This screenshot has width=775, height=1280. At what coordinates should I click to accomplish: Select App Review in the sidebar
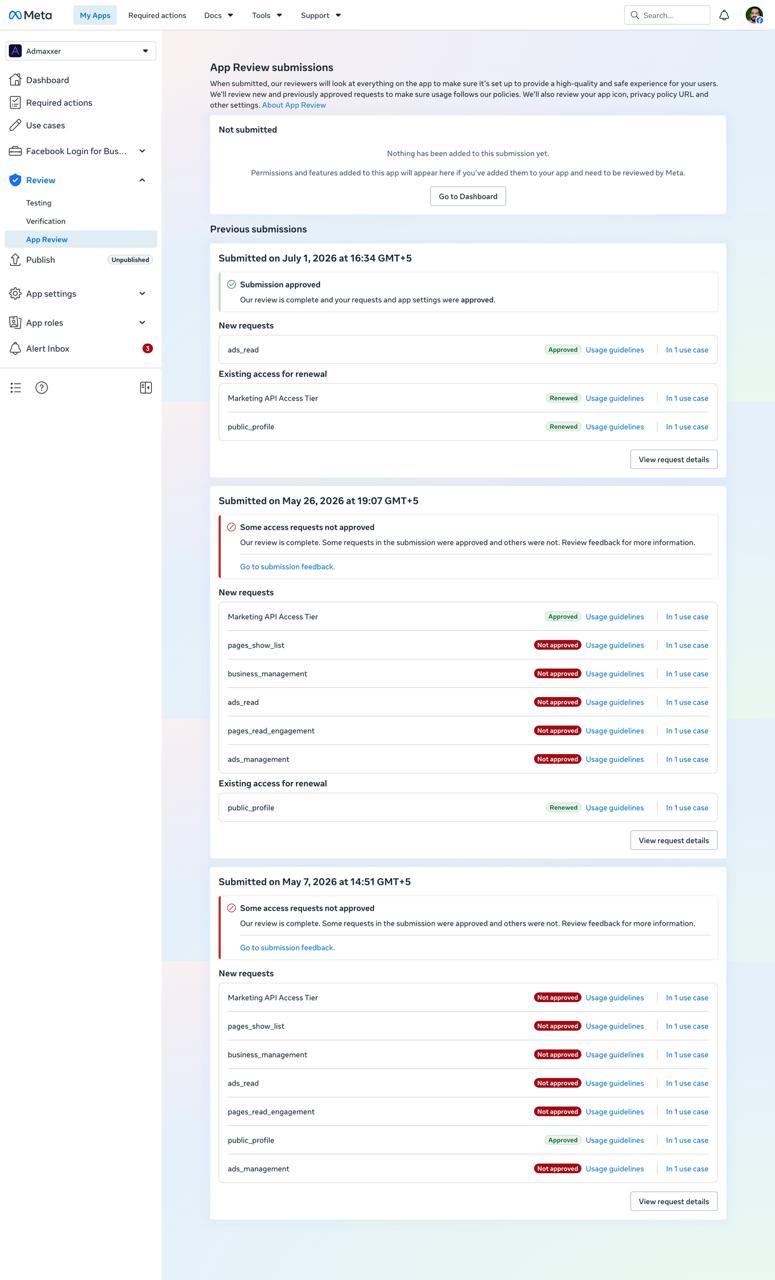click(x=81, y=239)
